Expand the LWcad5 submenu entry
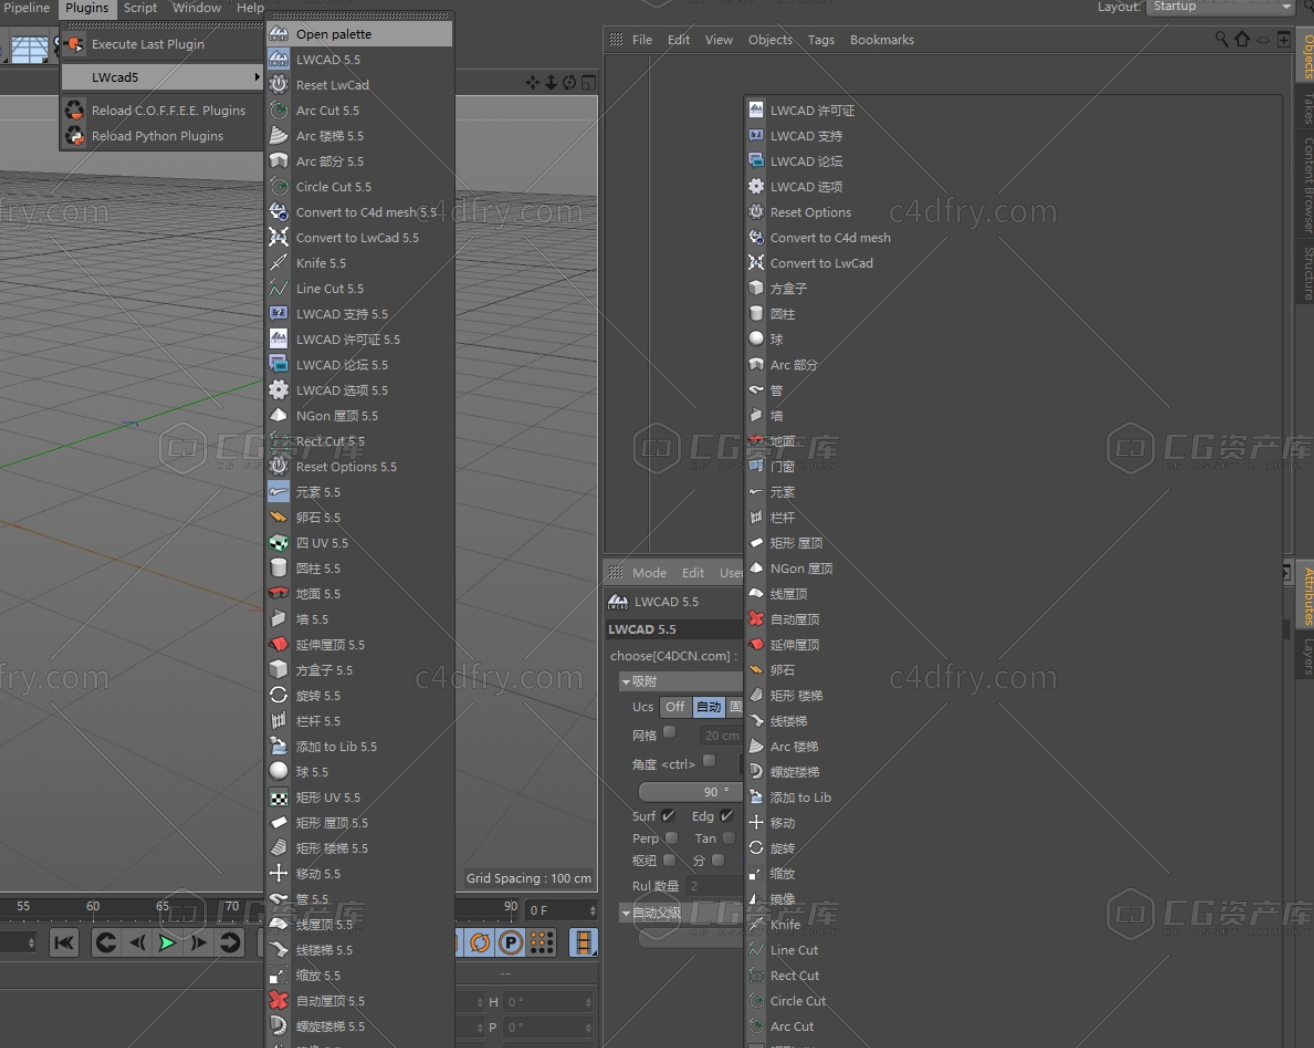 tap(162, 77)
